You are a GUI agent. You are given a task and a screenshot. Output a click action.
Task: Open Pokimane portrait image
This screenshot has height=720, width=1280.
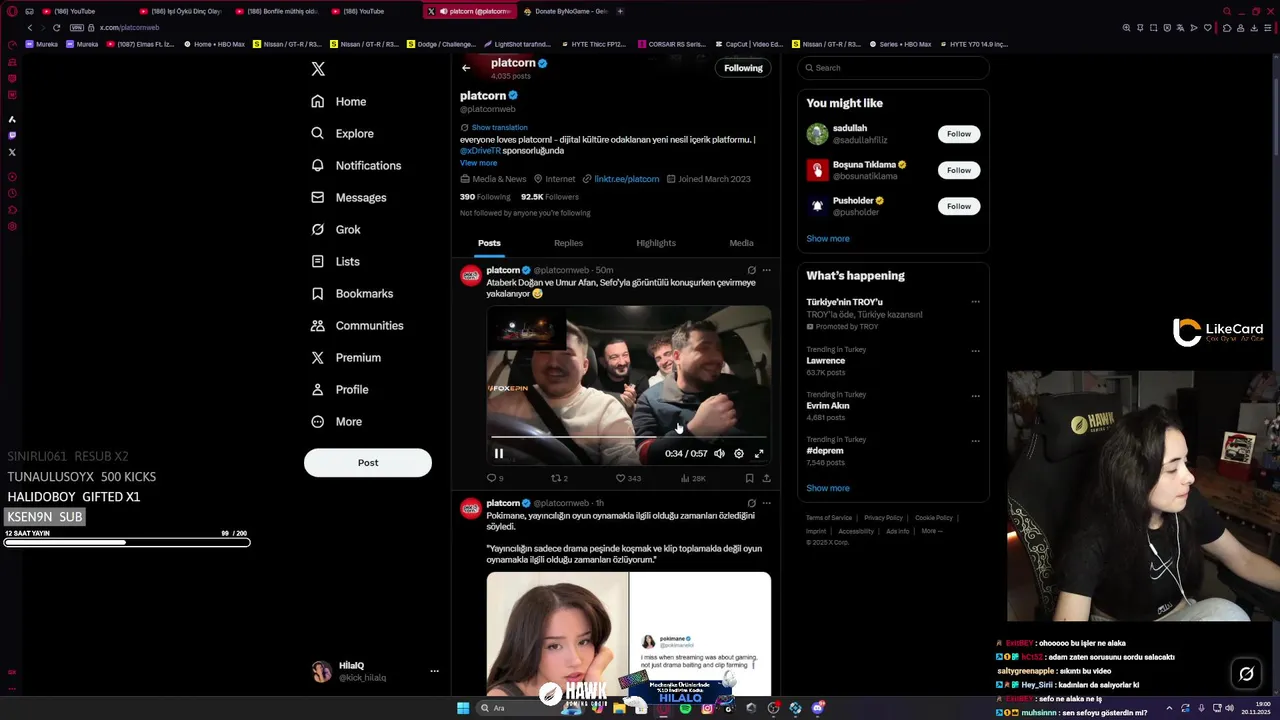pyautogui.click(x=557, y=634)
